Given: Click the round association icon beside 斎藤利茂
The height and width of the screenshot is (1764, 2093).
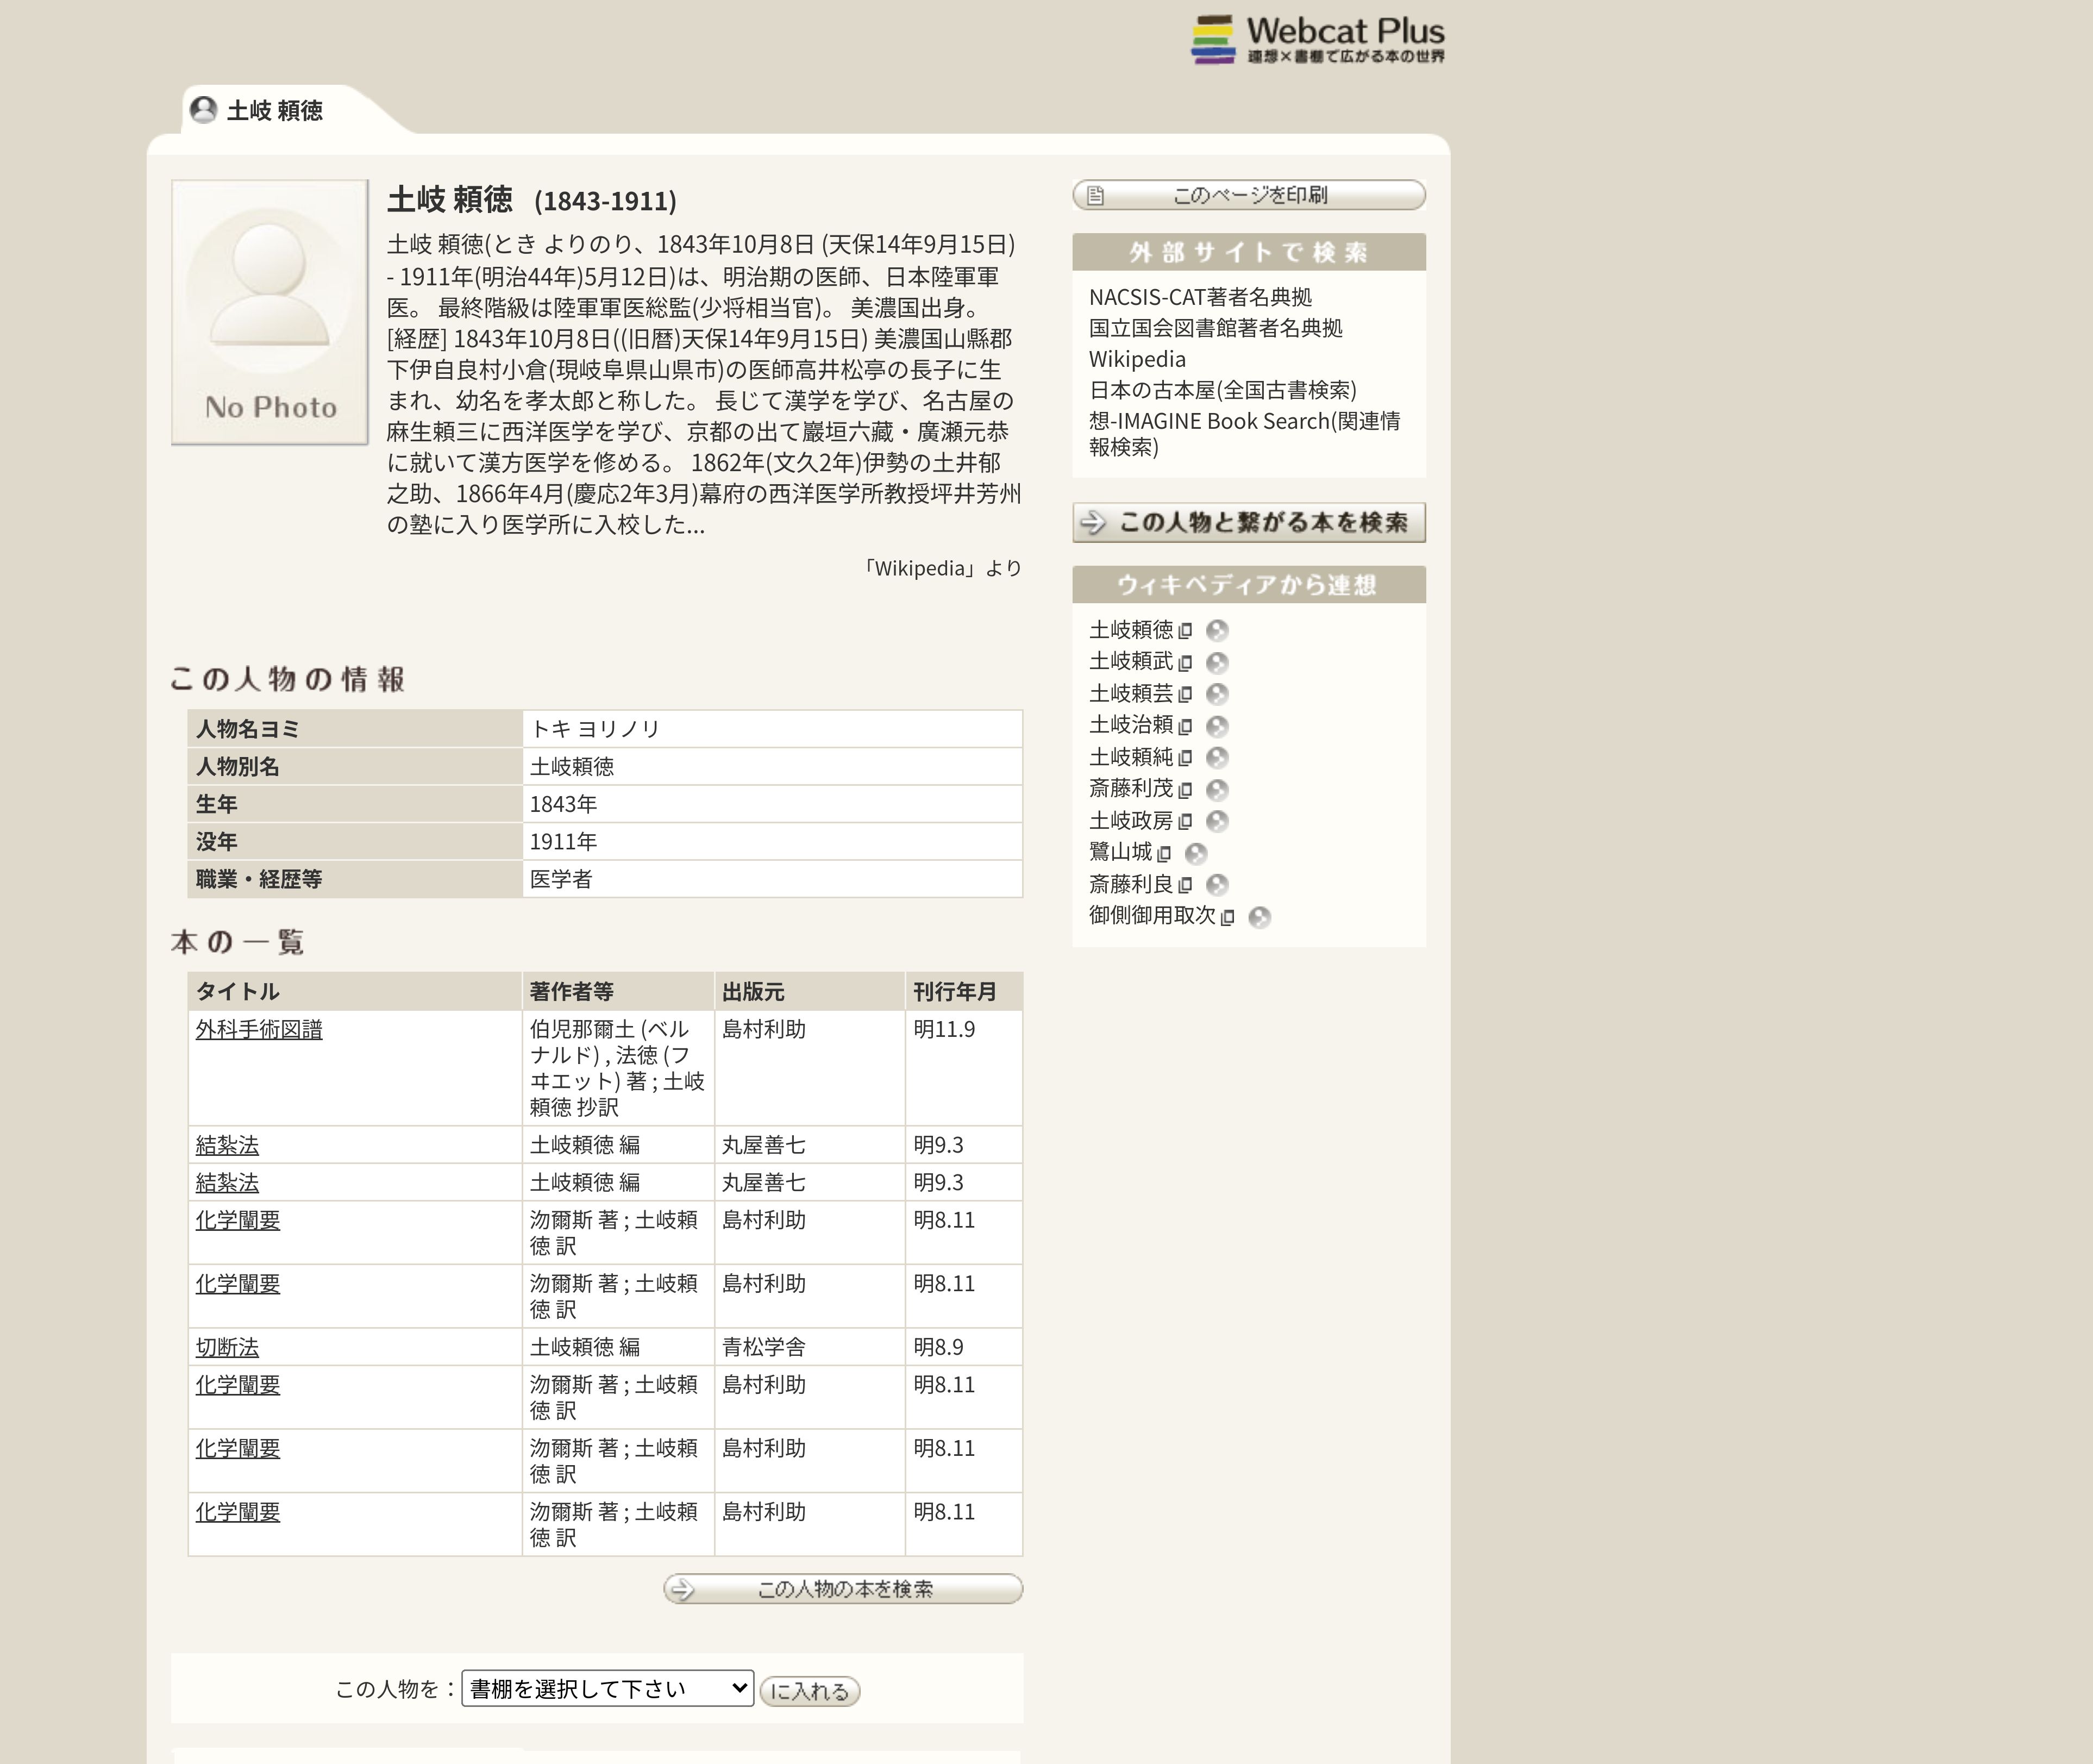Looking at the screenshot, I should 1217,790.
